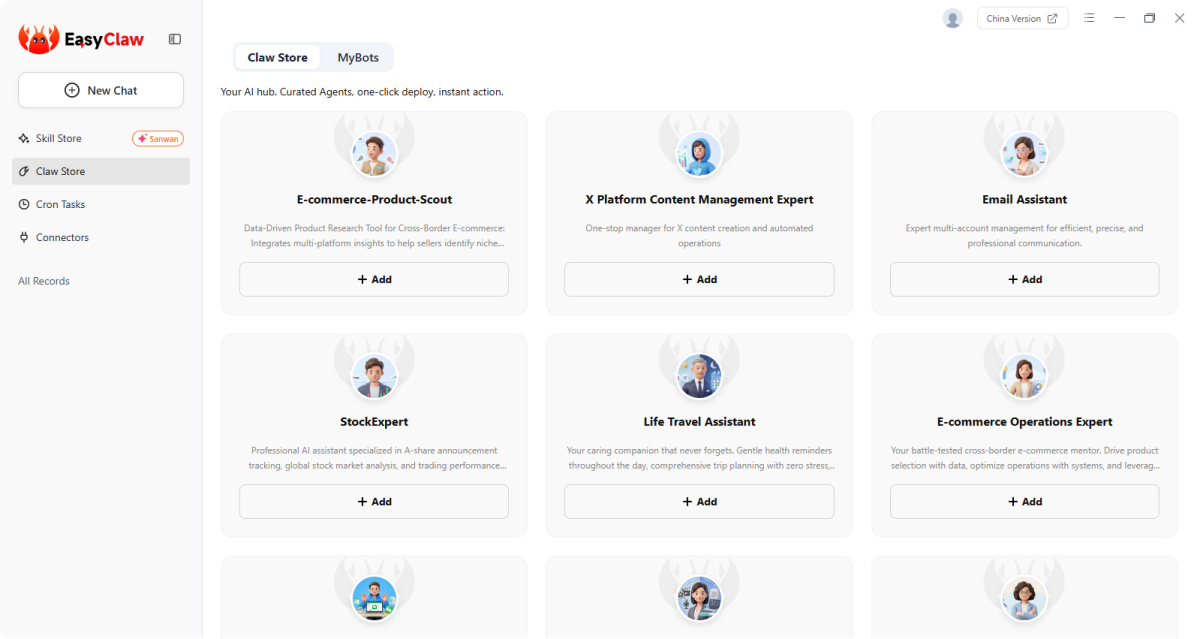
Task: Open All Records in the sidebar
Action: tap(44, 281)
